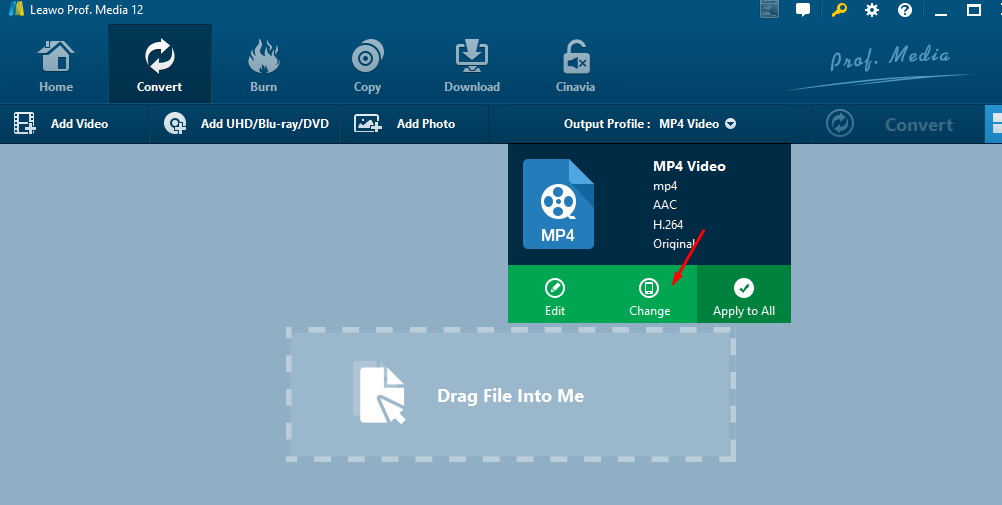Click the MP4 file format thumbnail

(558, 204)
